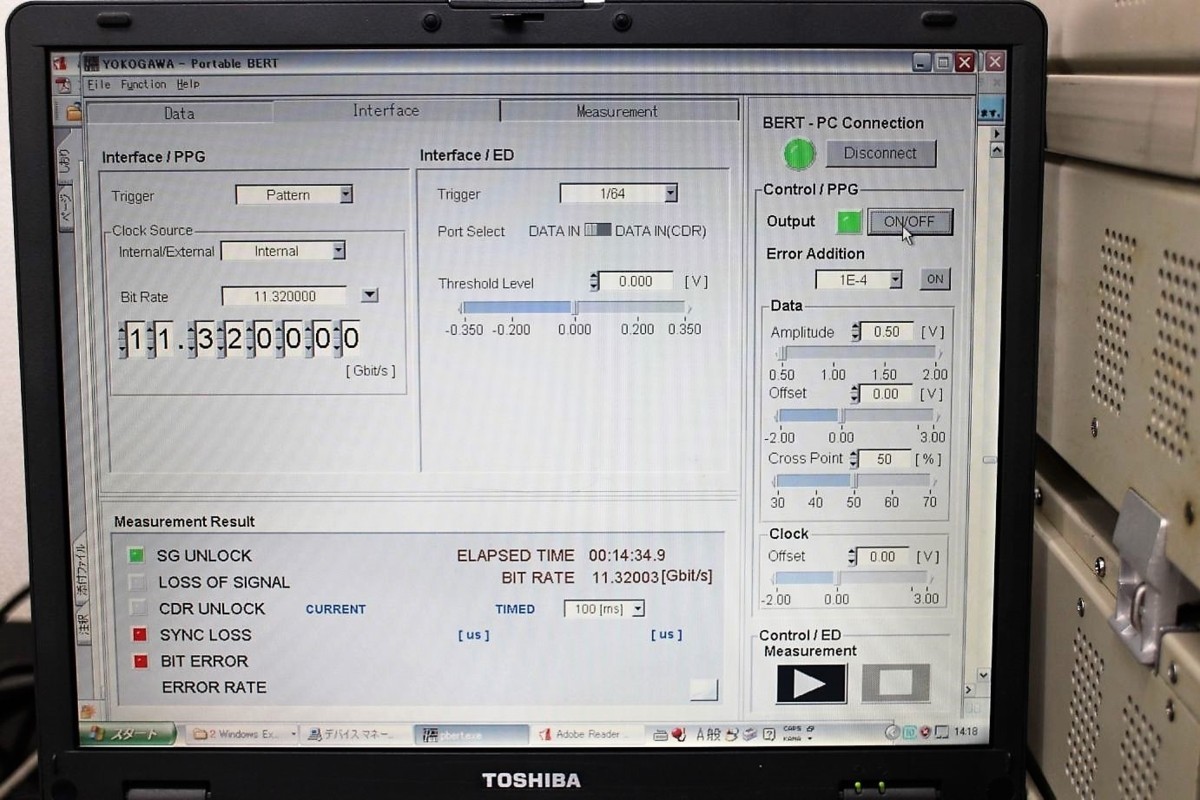Click the red SYNC LOSS indicator
1200x800 pixels.
(139, 634)
